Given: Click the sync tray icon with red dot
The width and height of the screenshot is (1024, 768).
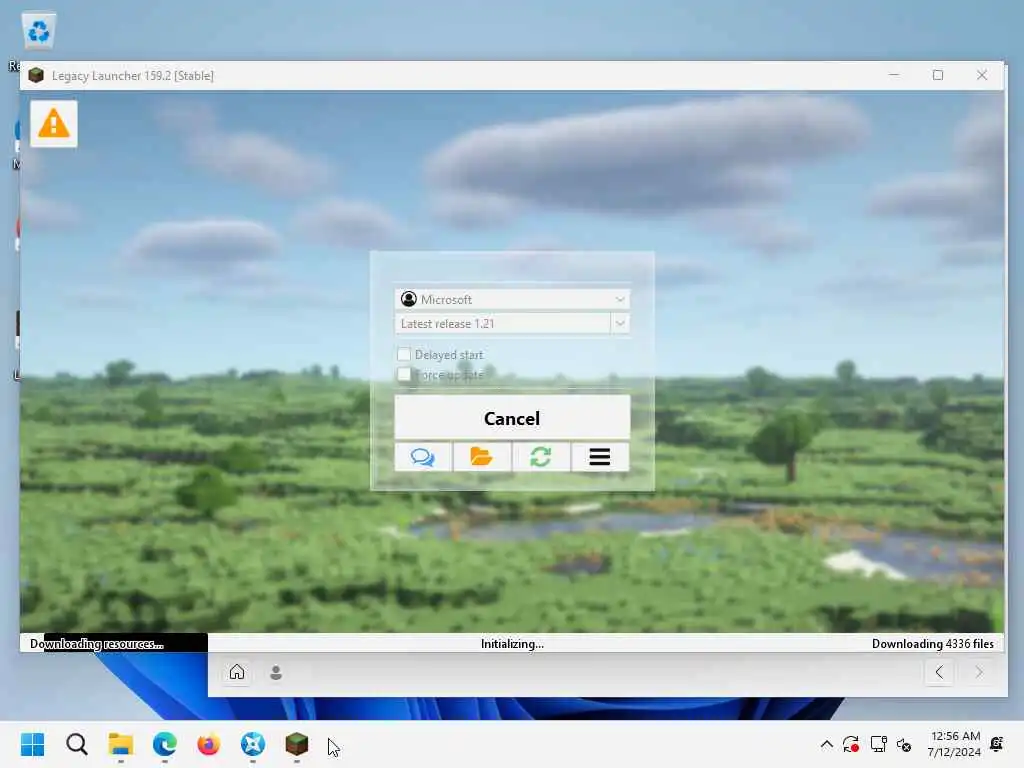Looking at the screenshot, I should (851, 744).
